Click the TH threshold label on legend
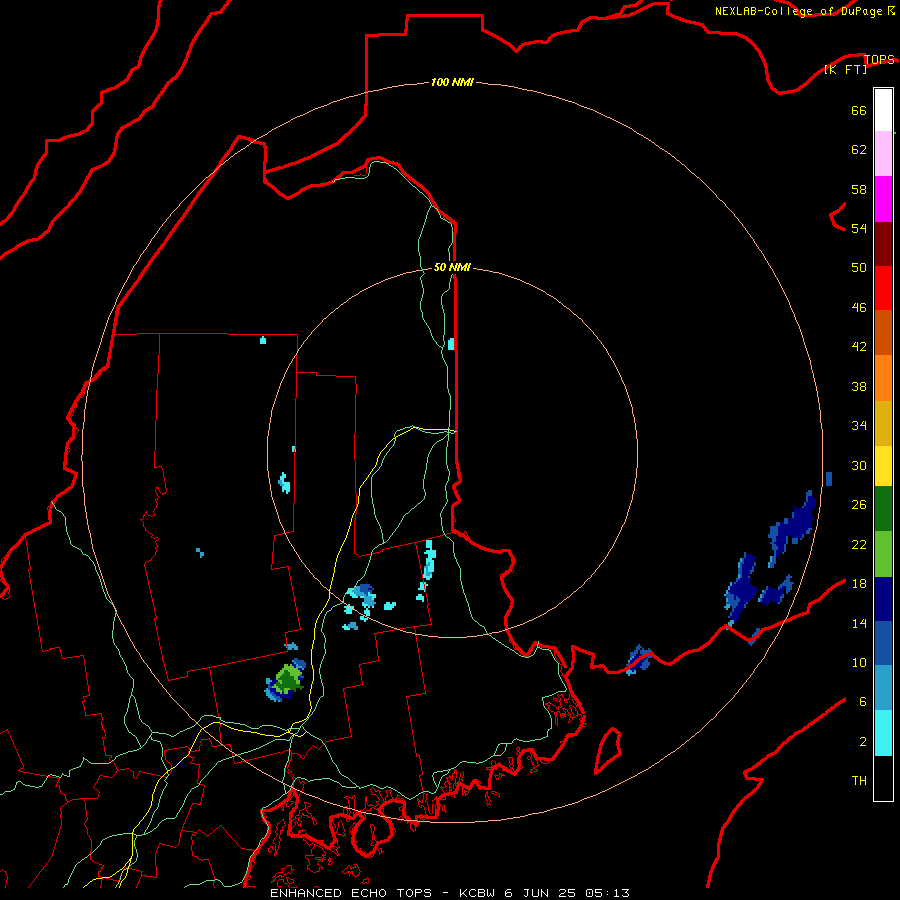The width and height of the screenshot is (900, 900). pos(859,781)
